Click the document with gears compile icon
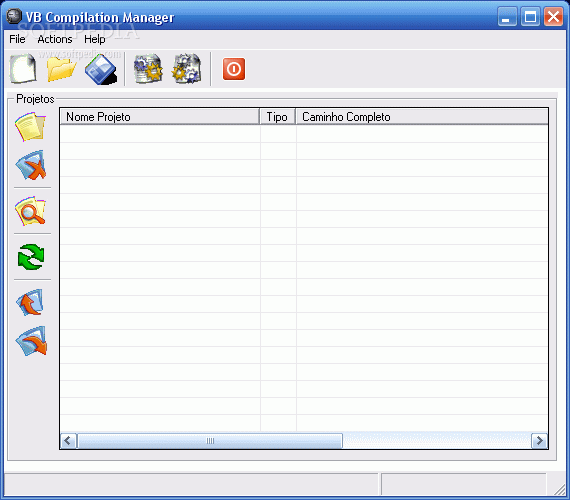This screenshot has width=570, height=500. pos(148,69)
